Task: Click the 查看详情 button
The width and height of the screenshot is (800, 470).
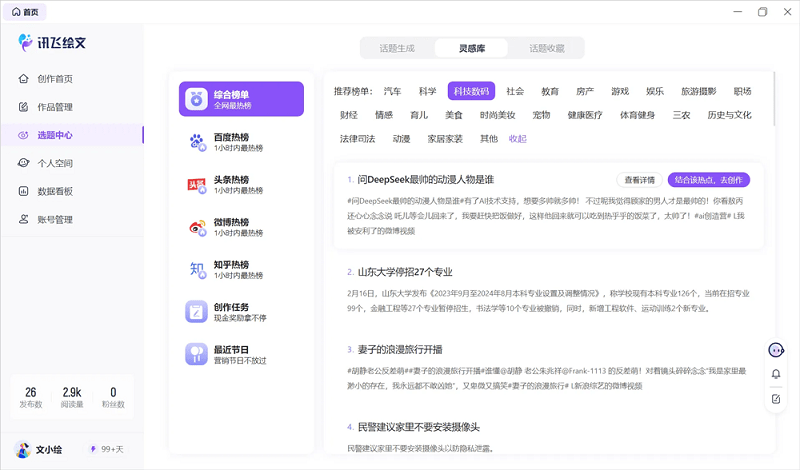Action: click(639, 180)
